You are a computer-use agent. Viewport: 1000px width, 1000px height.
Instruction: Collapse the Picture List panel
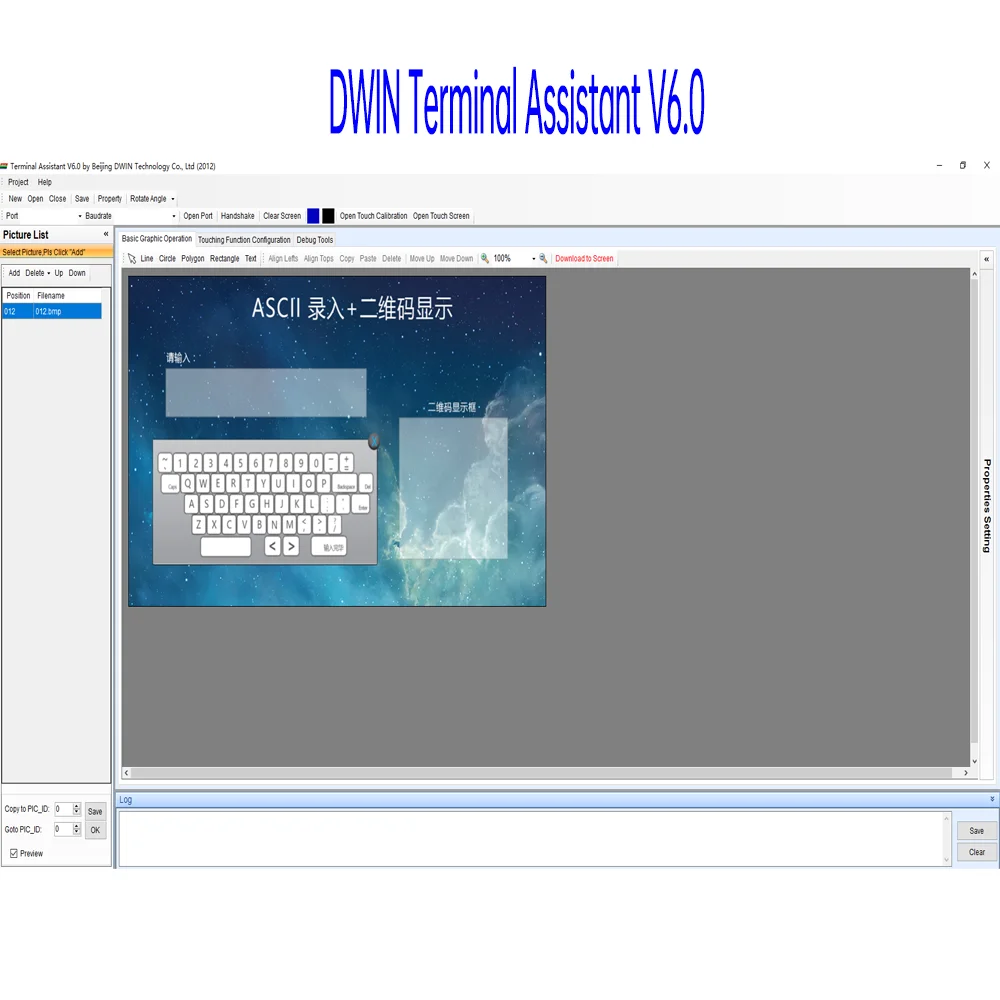(x=106, y=234)
